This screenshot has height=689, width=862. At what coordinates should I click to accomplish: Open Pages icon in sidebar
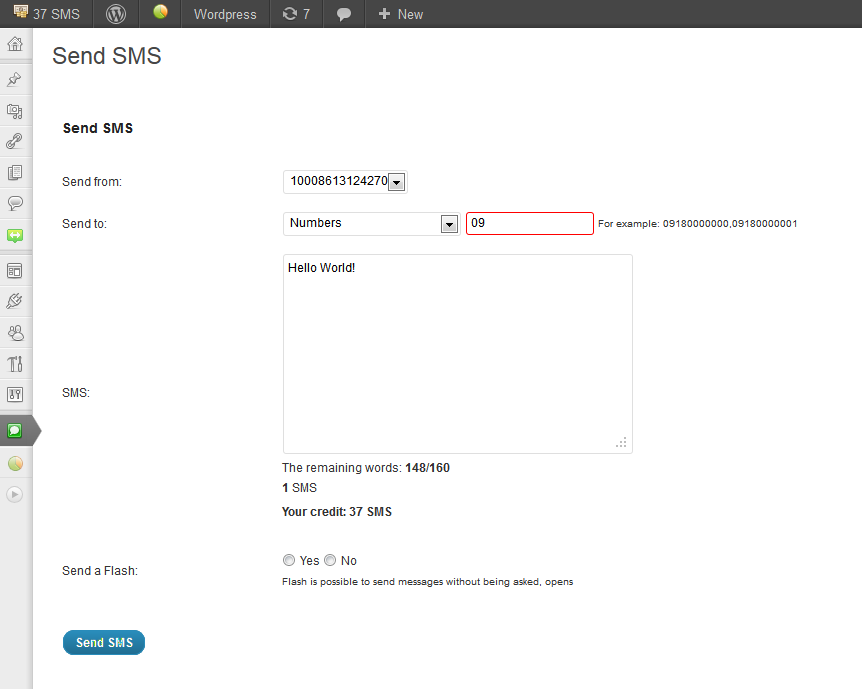coord(15,173)
